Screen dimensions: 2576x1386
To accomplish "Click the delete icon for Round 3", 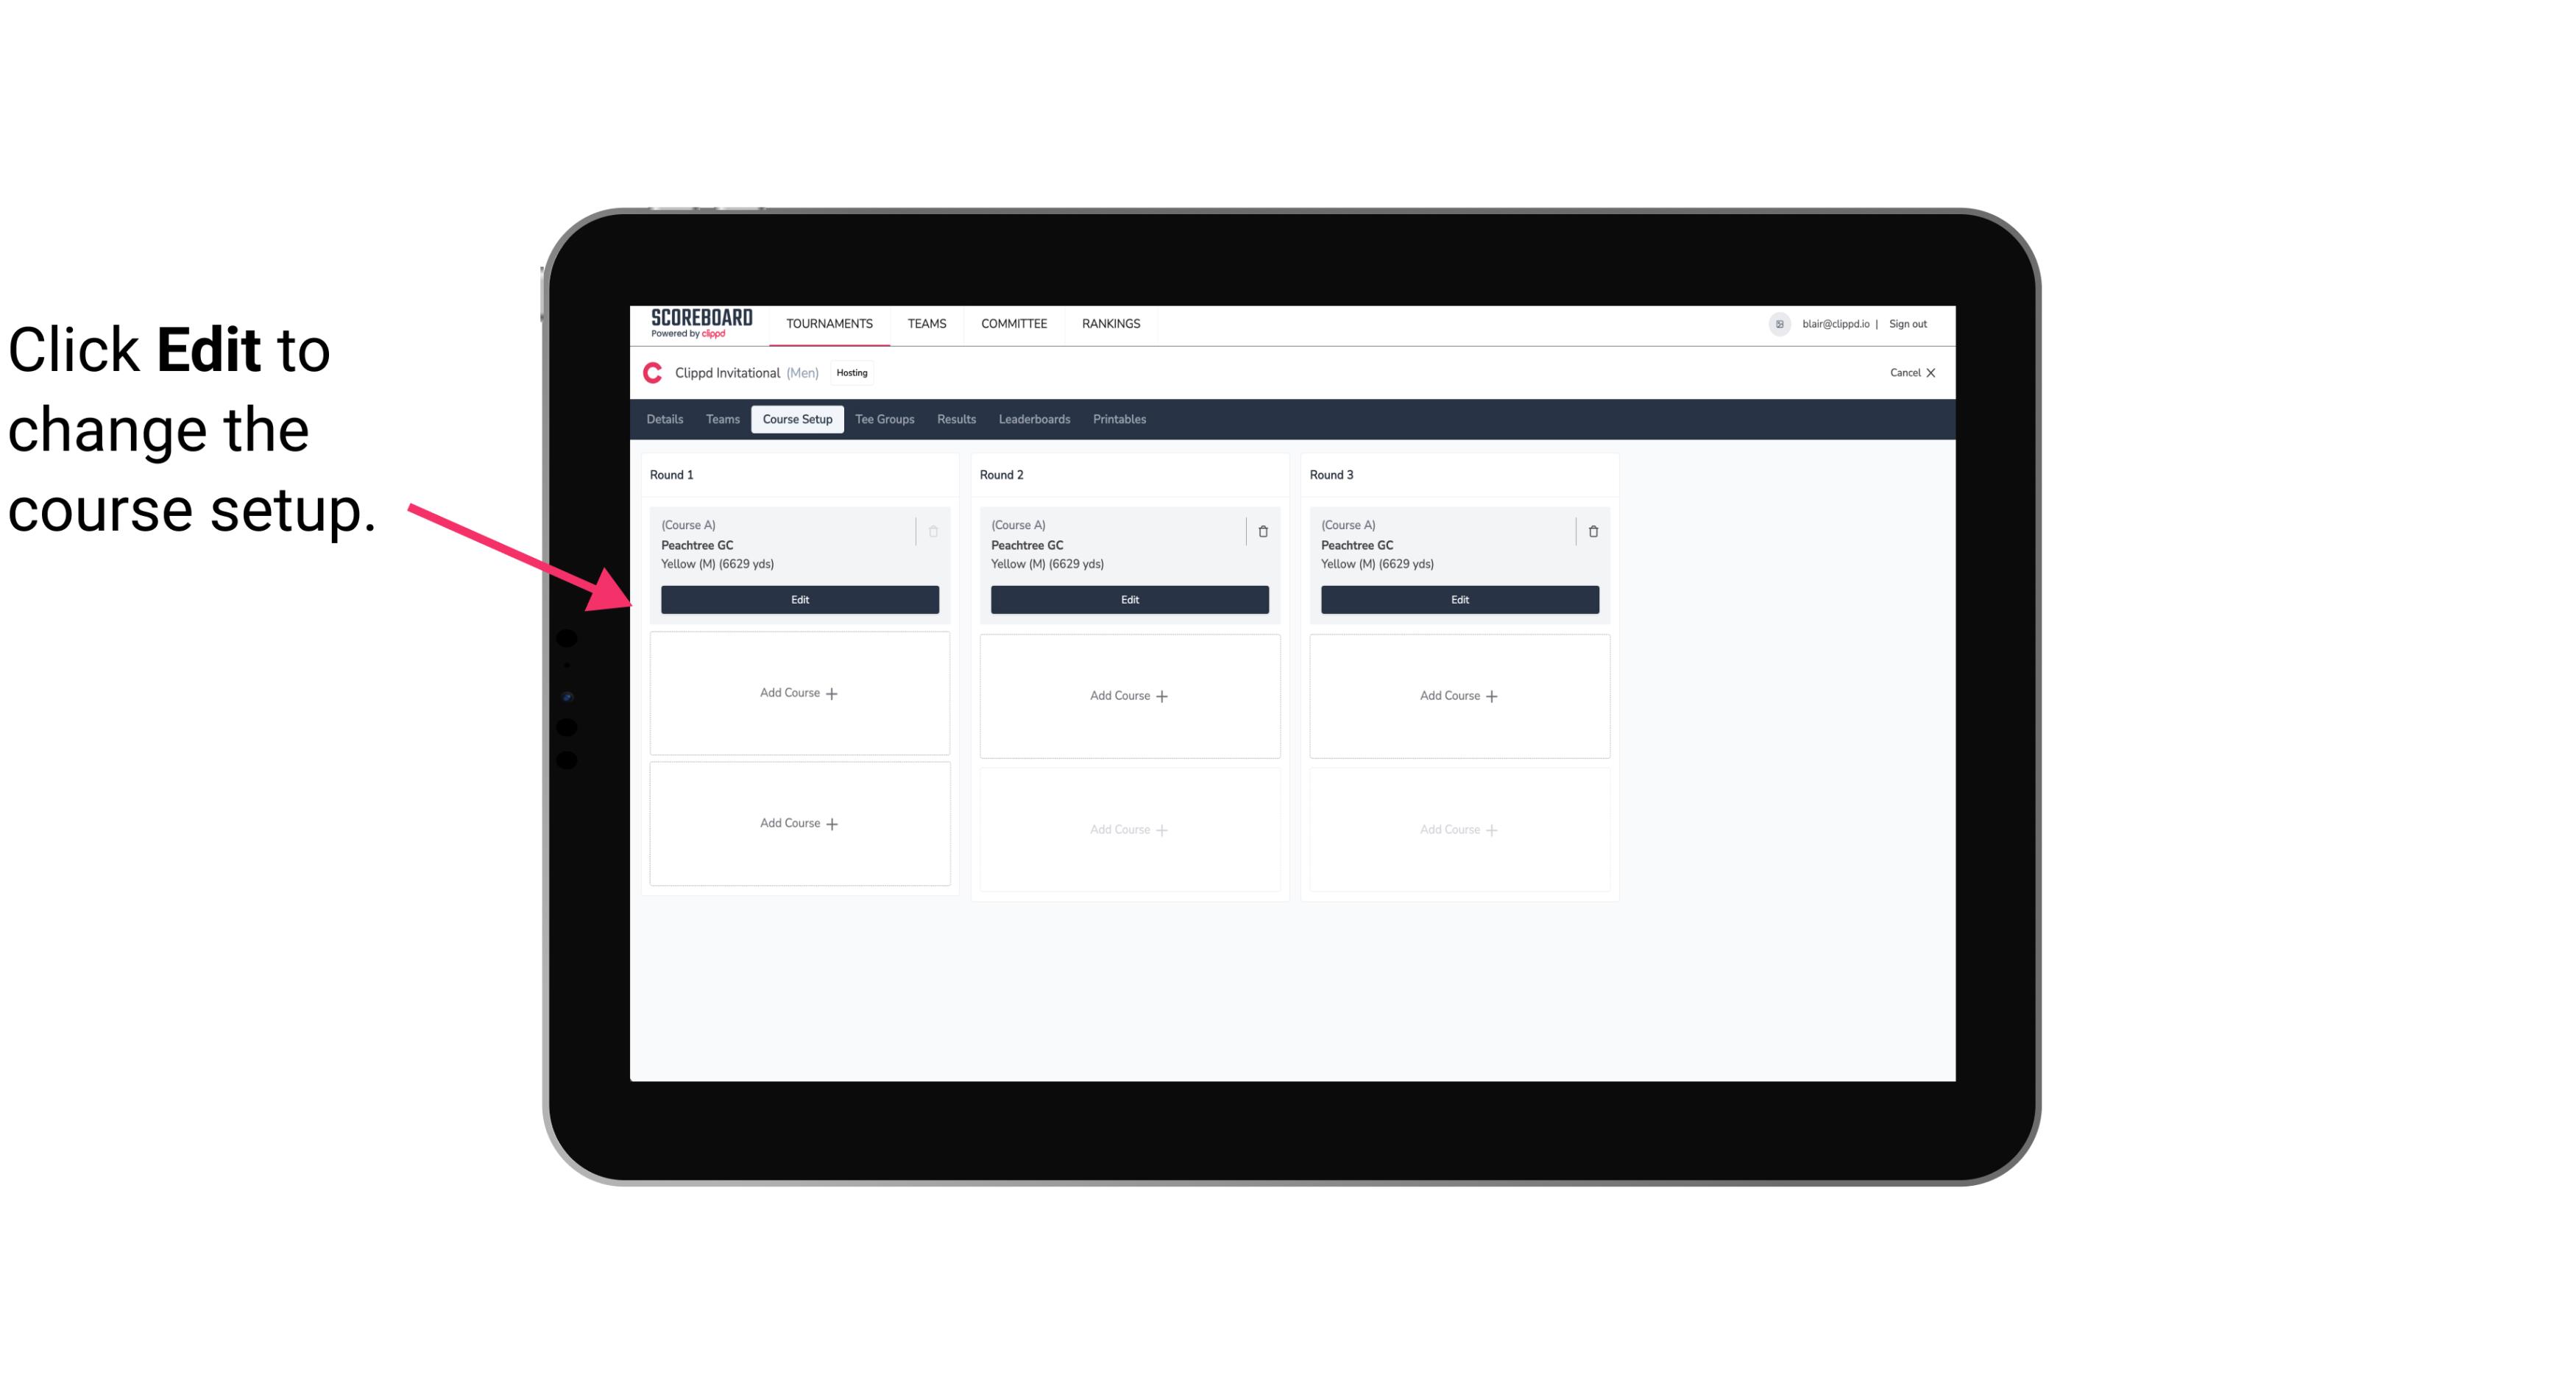I will 1590,531.
